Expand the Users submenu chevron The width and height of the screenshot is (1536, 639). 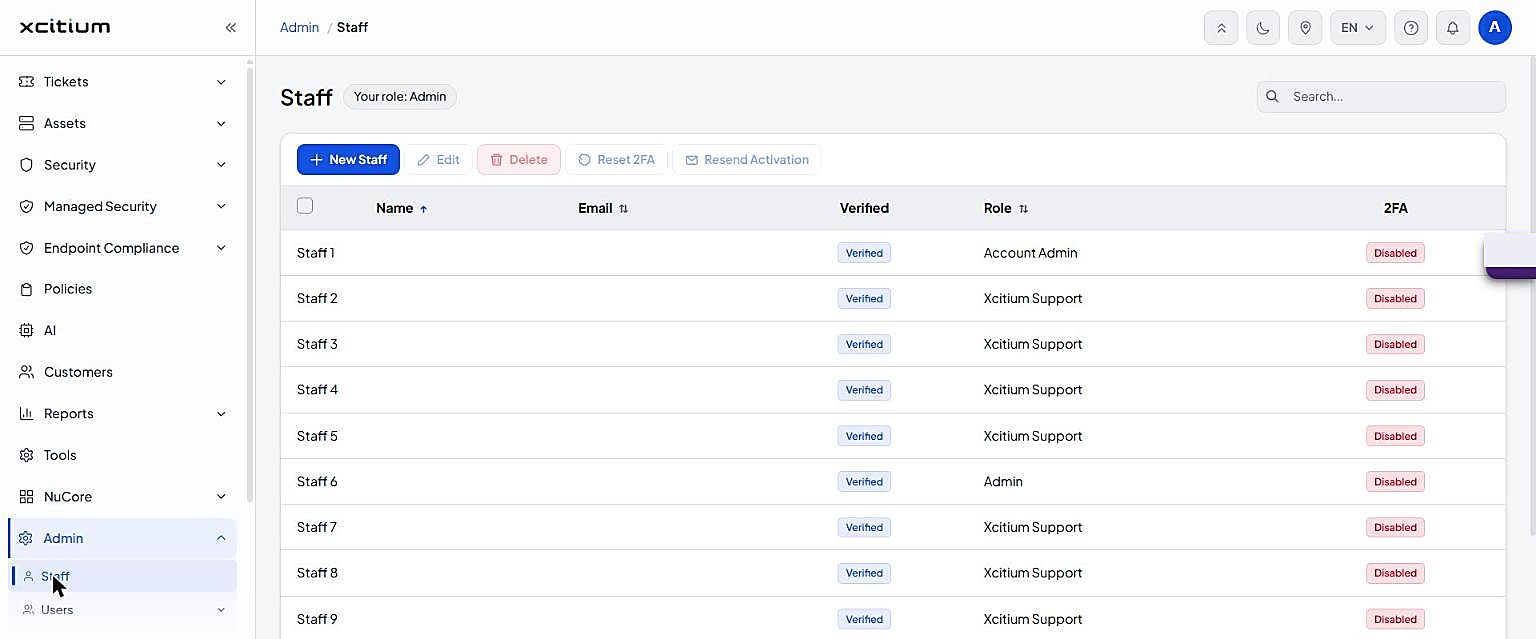(x=221, y=609)
